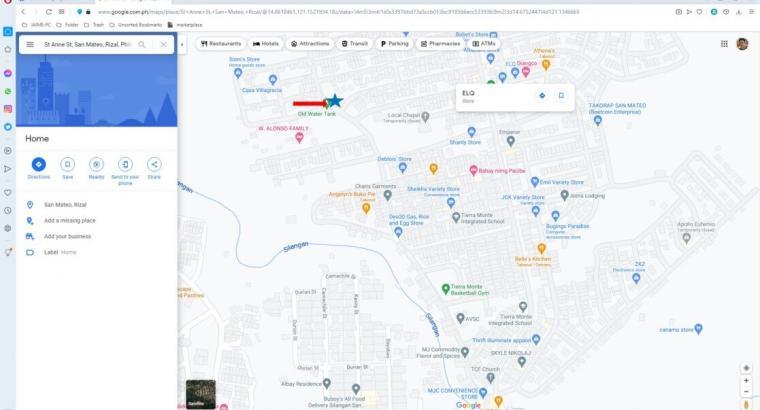Toggle the Hotels filter chip
The width and height of the screenshot is (760, 410).
tap(266, 44)
